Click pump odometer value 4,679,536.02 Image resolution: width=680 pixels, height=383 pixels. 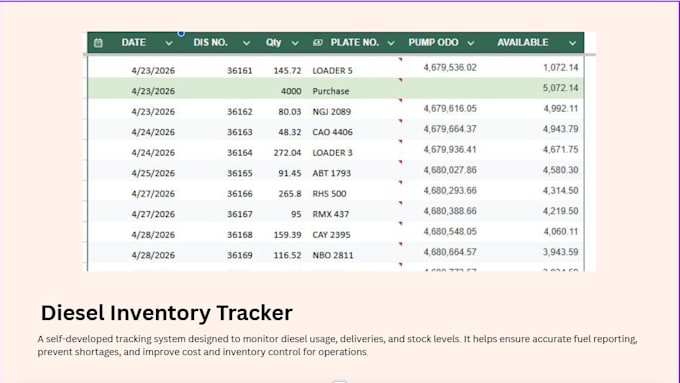coord(450,67)
